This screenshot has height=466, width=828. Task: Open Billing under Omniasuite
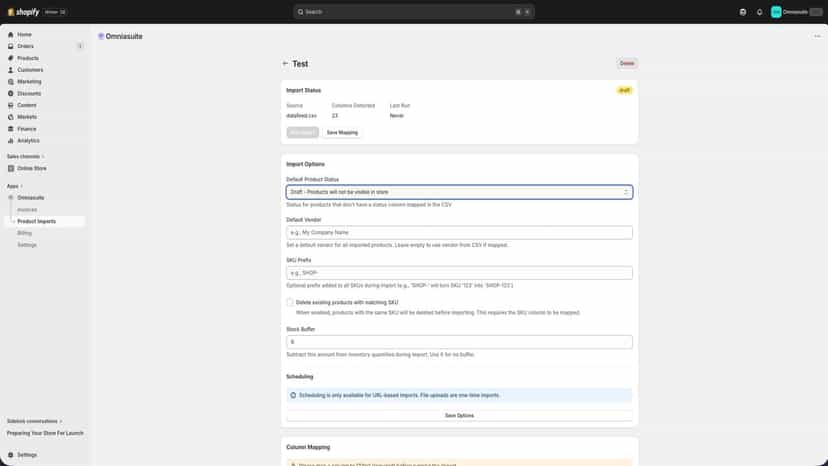(24, 233)
